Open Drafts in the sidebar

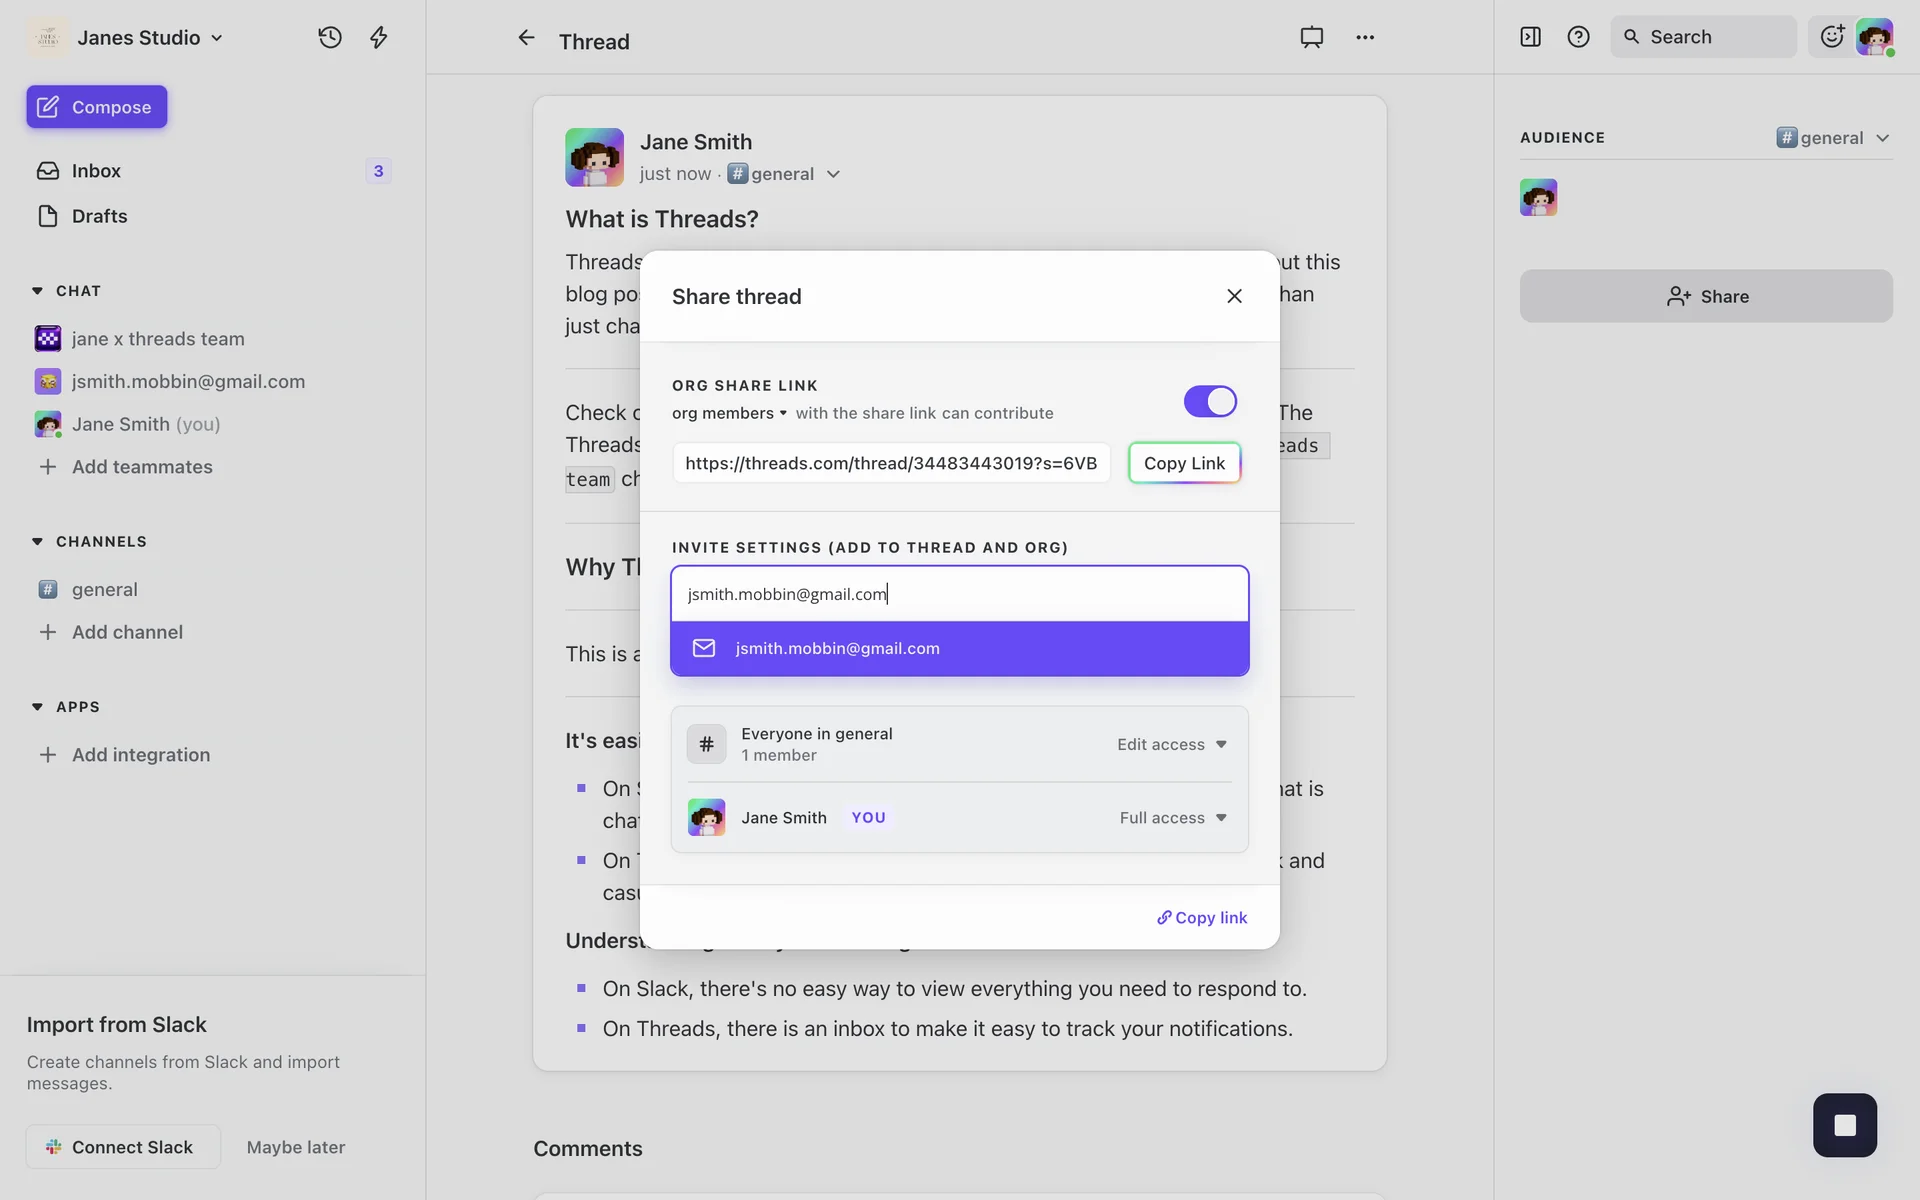click(x=99, y=216)
